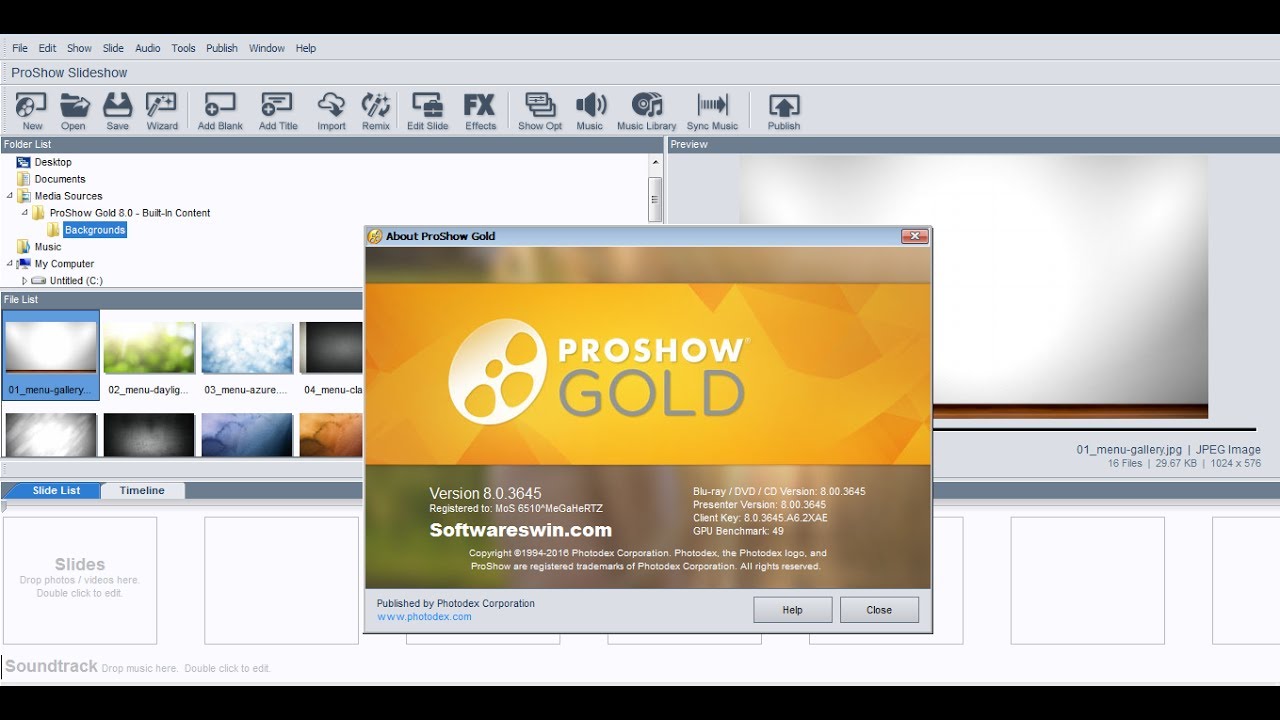Screen dimensions: 1280x720
Task: Click the Sync Music icon
Action: pos(712,111)
